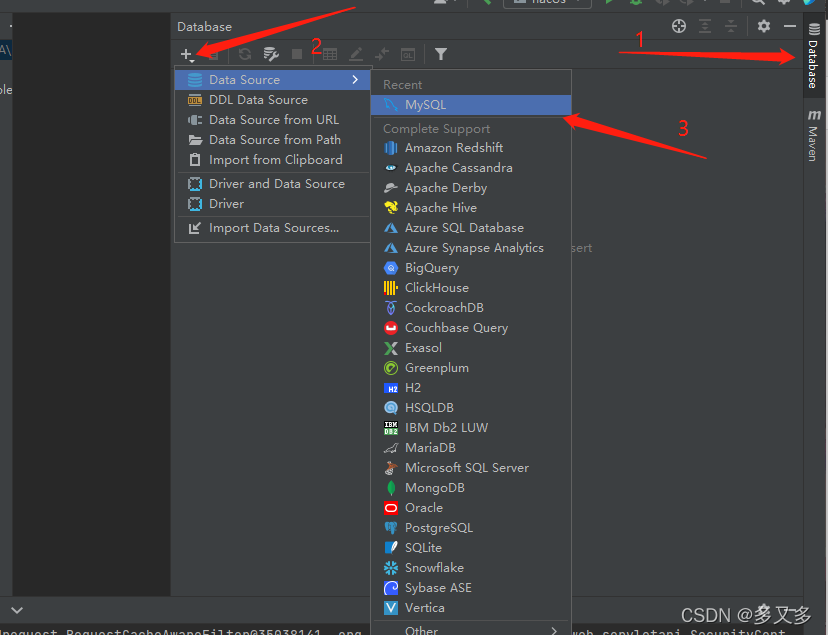Screen dimensions: 828x635
Task: Click Collapse All icon in Database header
Action: tap(731, 26)
